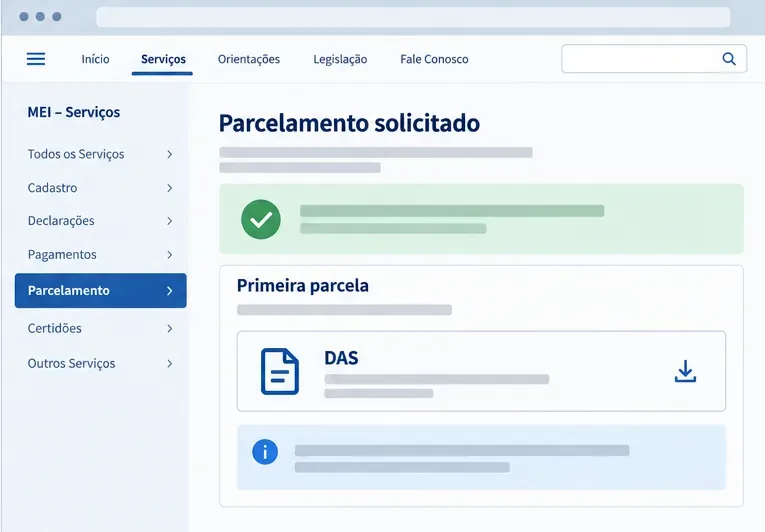Click the DAS document file icon
765x532 pixels.
coord(280,371)
